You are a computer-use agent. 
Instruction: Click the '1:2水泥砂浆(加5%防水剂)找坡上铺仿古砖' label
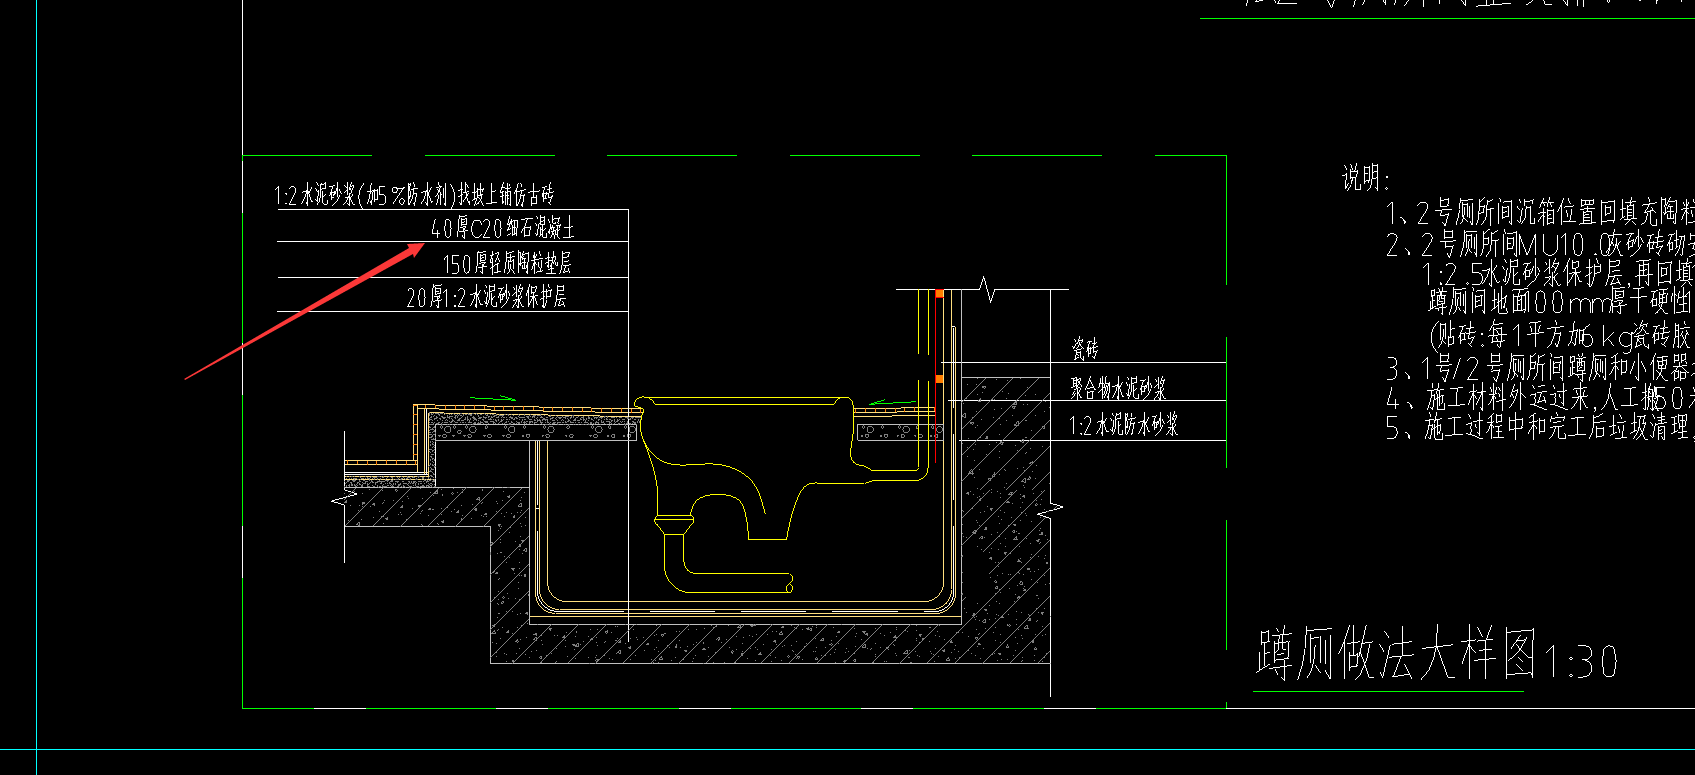click(x=414, y=195)
